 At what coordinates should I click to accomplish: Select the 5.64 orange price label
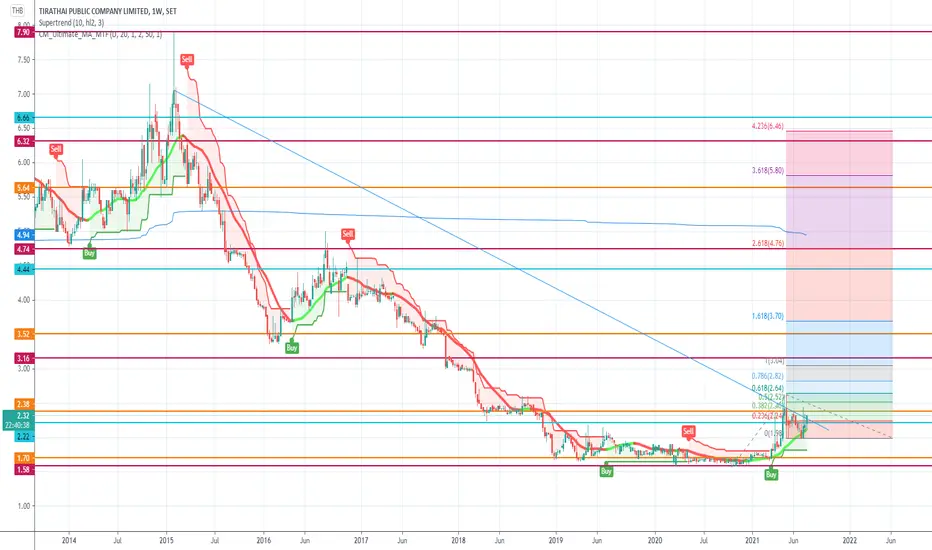[24, 188]
